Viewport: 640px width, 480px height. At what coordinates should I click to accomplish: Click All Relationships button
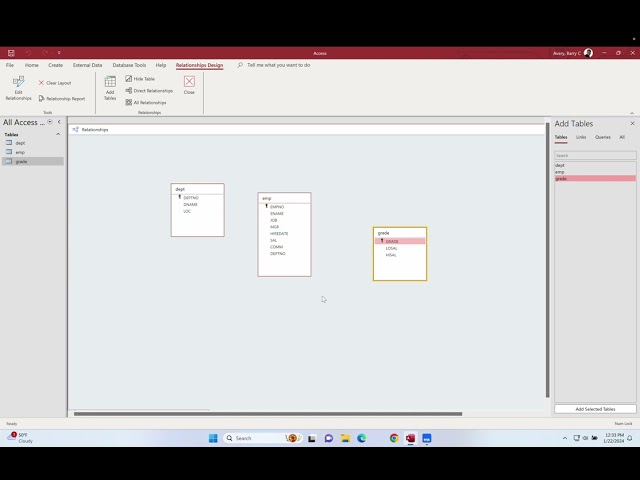[146, 102]
